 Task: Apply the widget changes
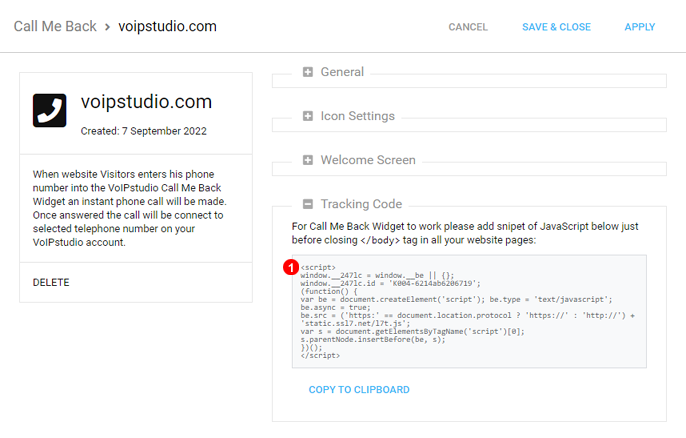click(x=640, y=27)
